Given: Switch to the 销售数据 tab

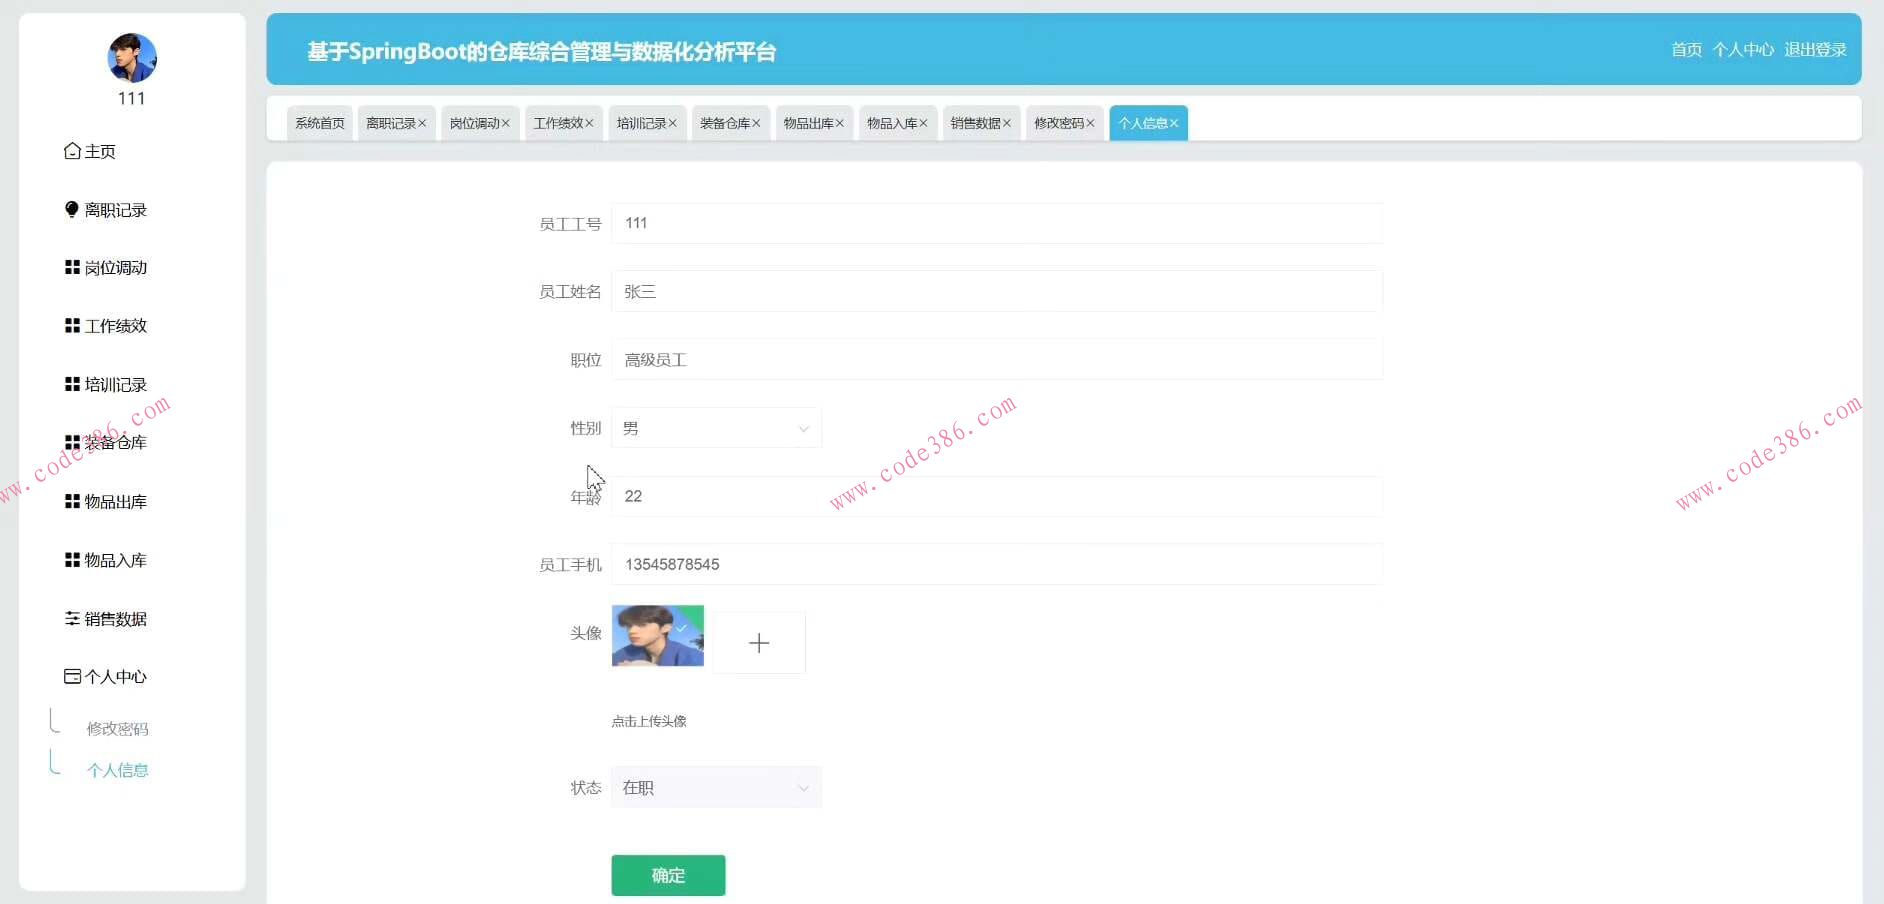Looking at the screenshot, I should tap(975, 123).
